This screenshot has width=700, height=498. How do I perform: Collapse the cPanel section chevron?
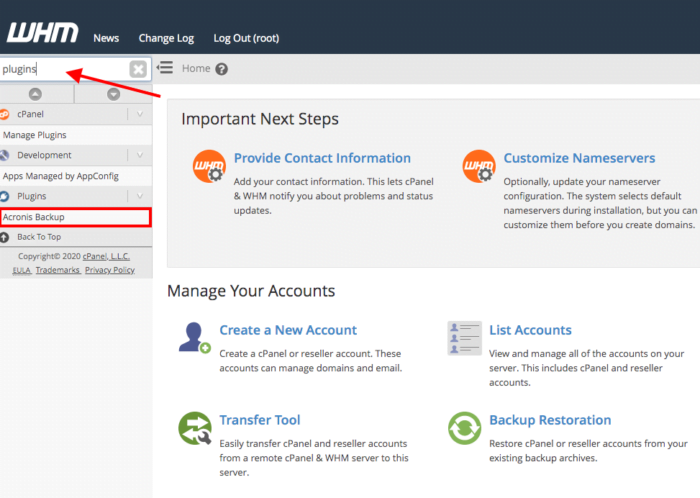[140, 114]
